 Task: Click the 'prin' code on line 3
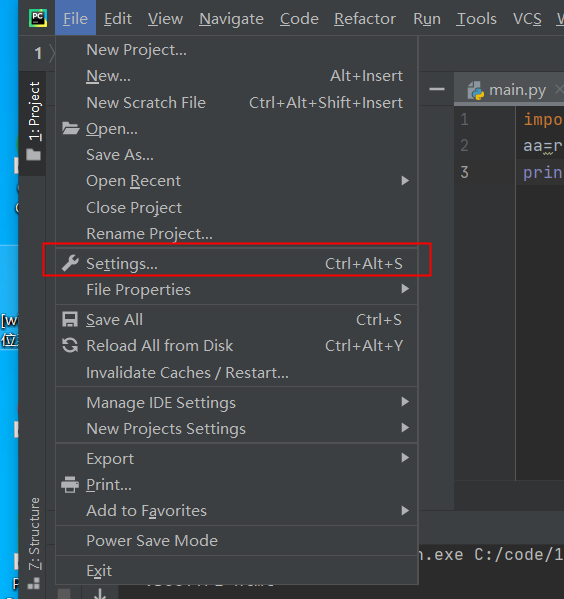point(543,173)
